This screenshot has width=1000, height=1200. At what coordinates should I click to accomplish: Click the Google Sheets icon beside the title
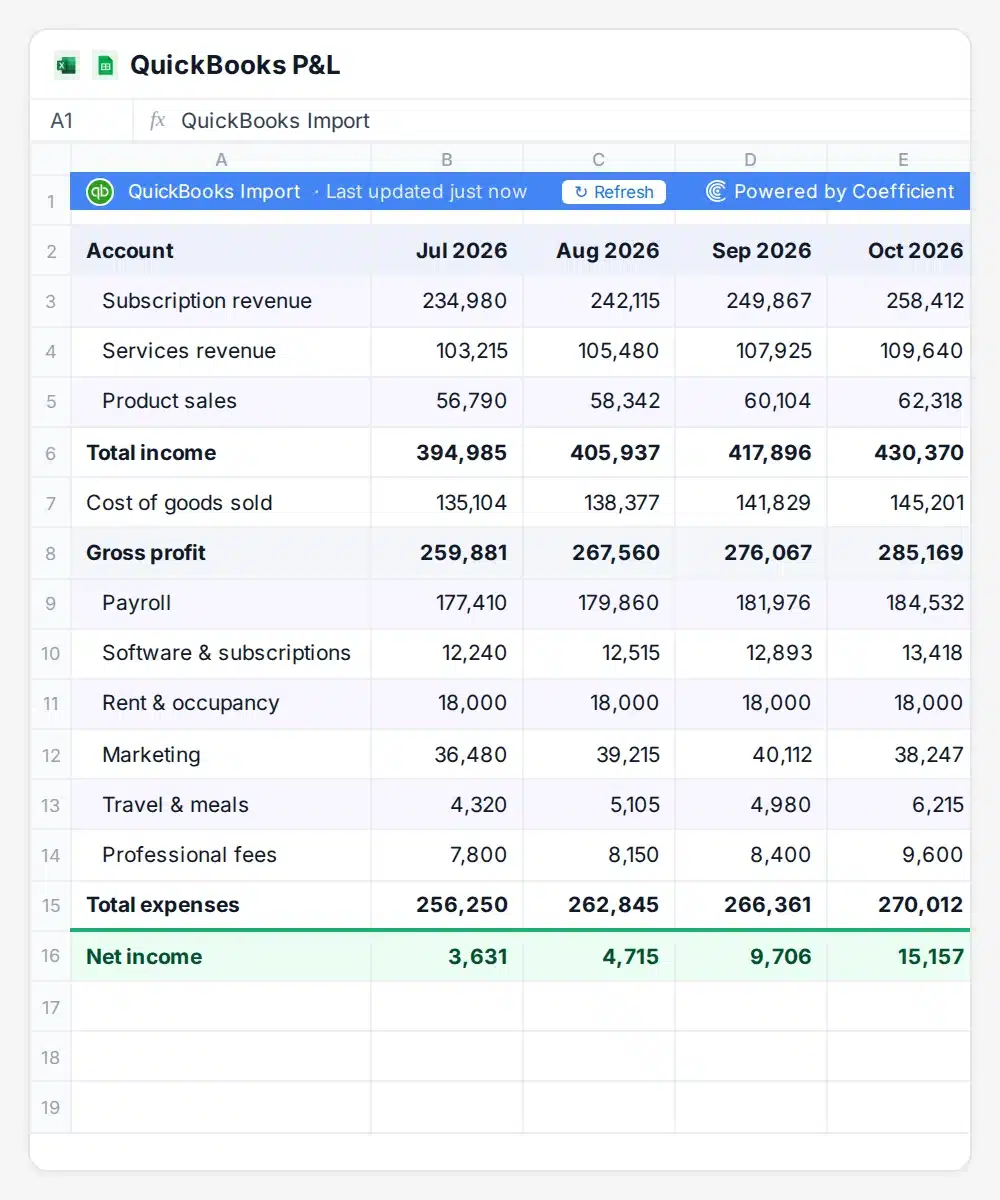pyautogui.click(x=105, y=66)
